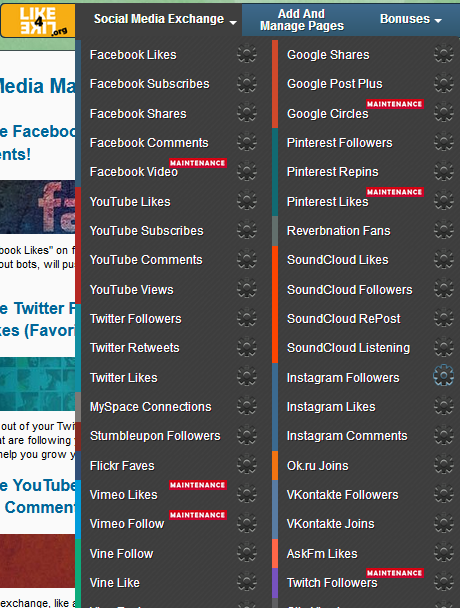
Task: Click the VKontakte Joins menu entry
Action: pos(330,524)
